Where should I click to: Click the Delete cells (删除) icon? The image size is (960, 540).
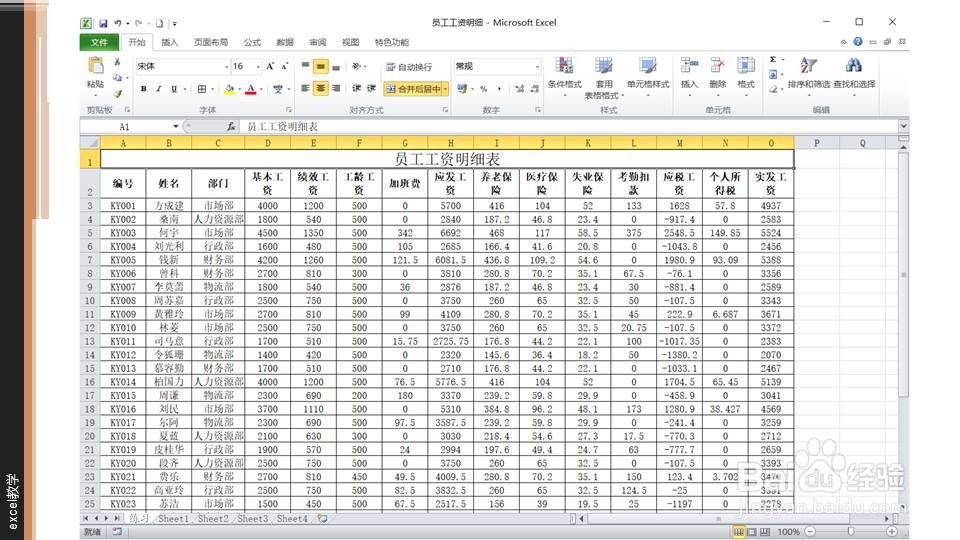tap(718, 65)
